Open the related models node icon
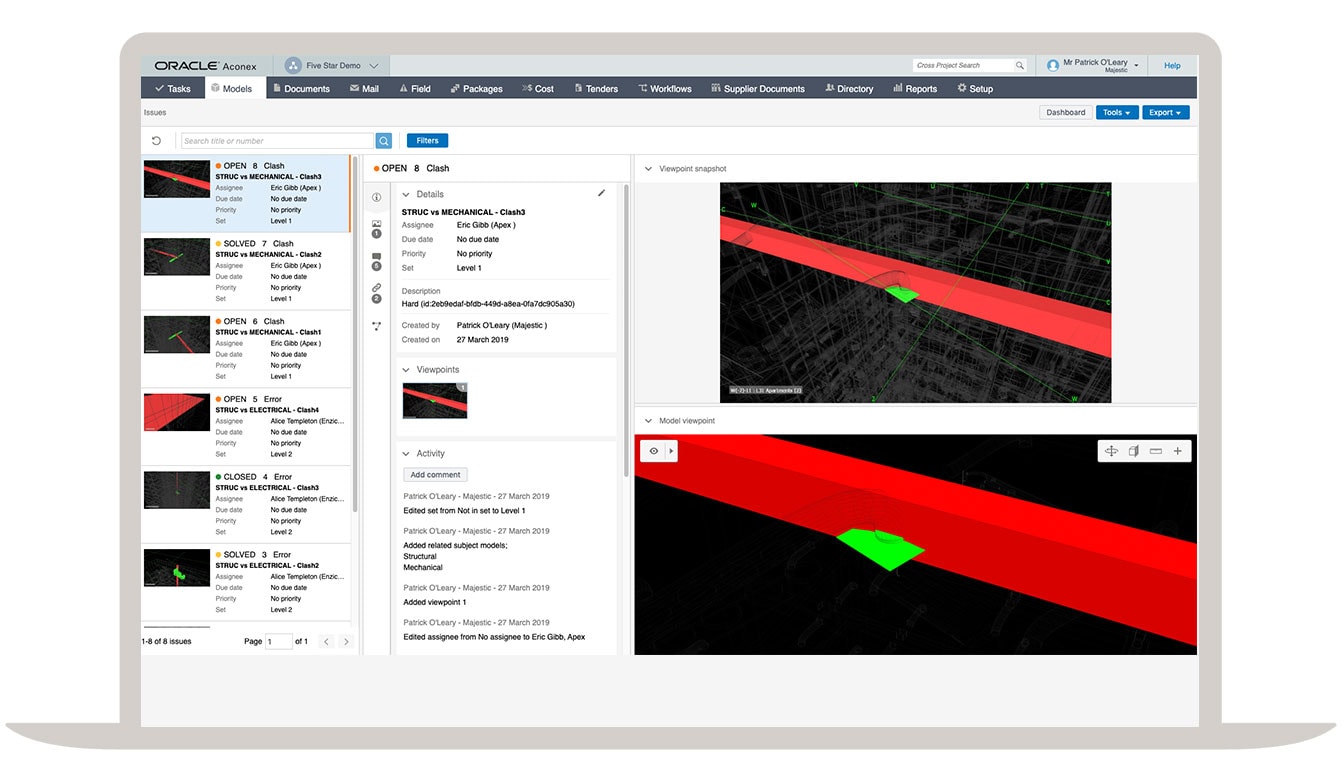This screenshot has width=1344, height=764. [377, 325]
